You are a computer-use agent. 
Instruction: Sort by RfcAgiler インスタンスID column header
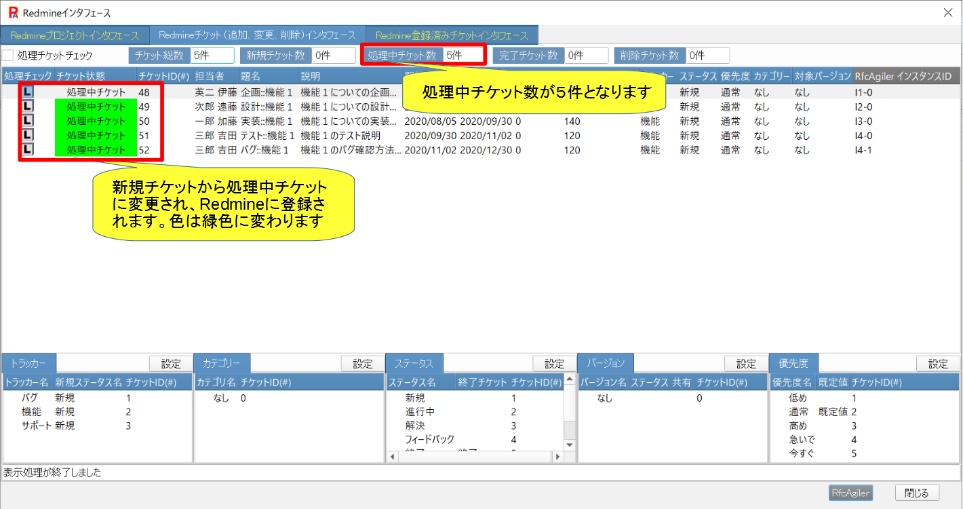coord(905,76)
